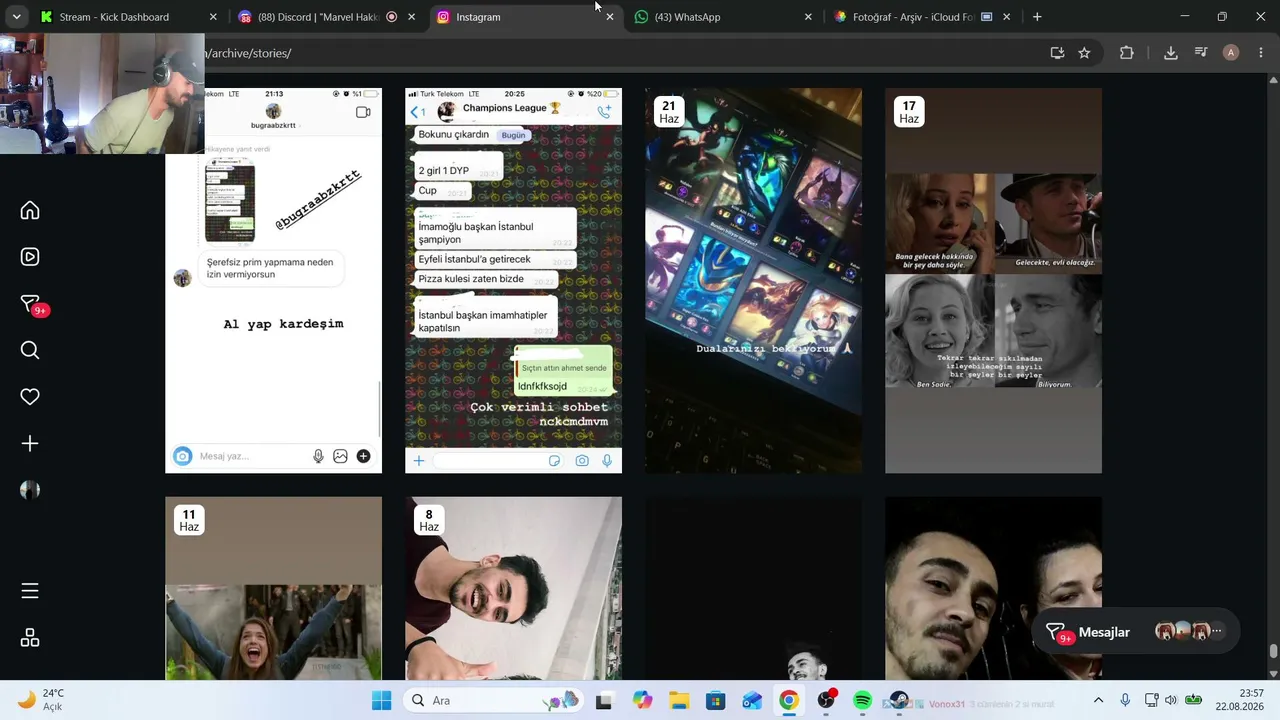
Task: Launch Copilot from the taskbar
Action: point(642,701)
